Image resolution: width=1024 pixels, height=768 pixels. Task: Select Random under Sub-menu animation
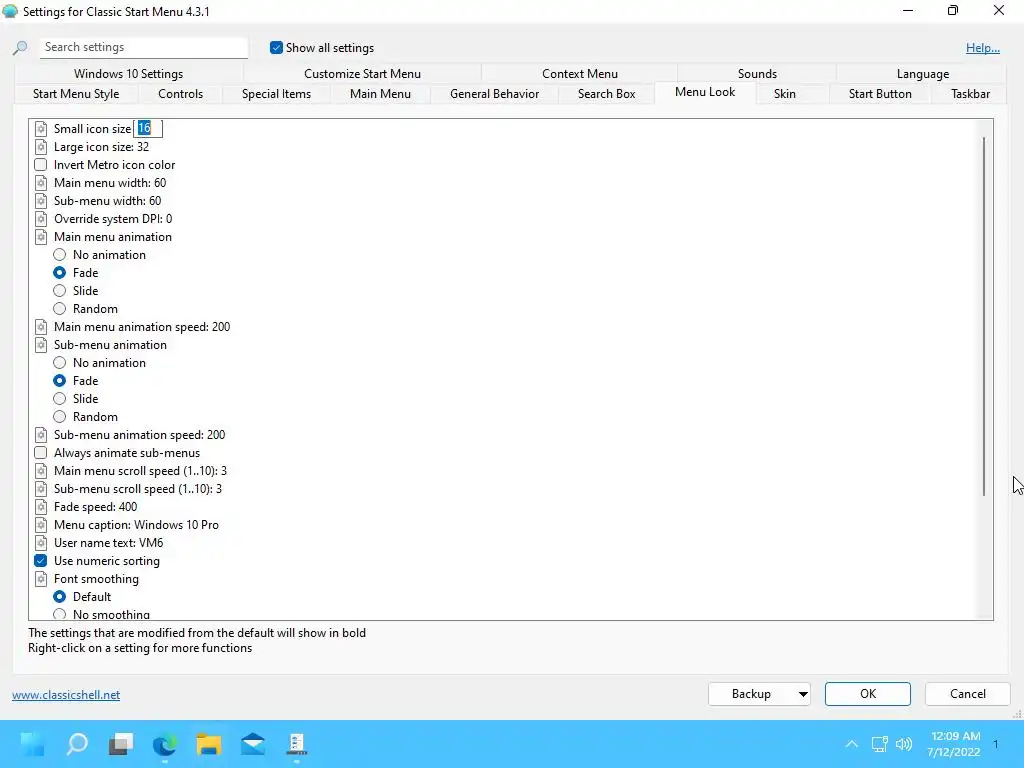tap(59, 417)
